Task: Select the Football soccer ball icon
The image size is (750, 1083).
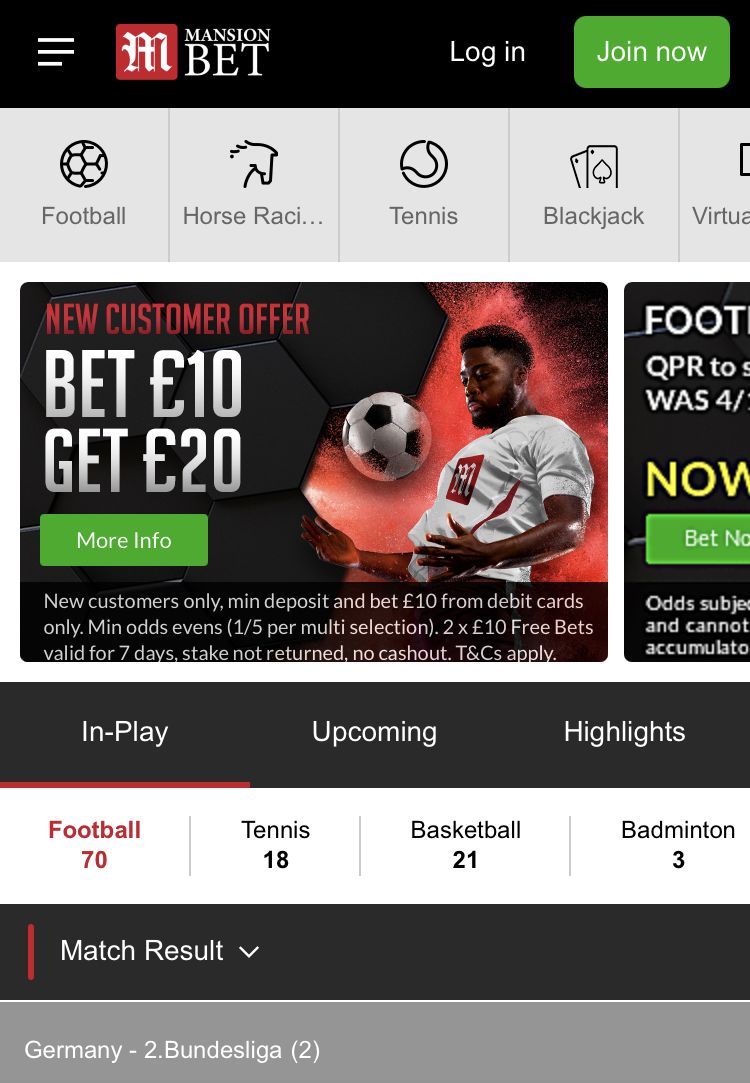Action: point(84,164)
